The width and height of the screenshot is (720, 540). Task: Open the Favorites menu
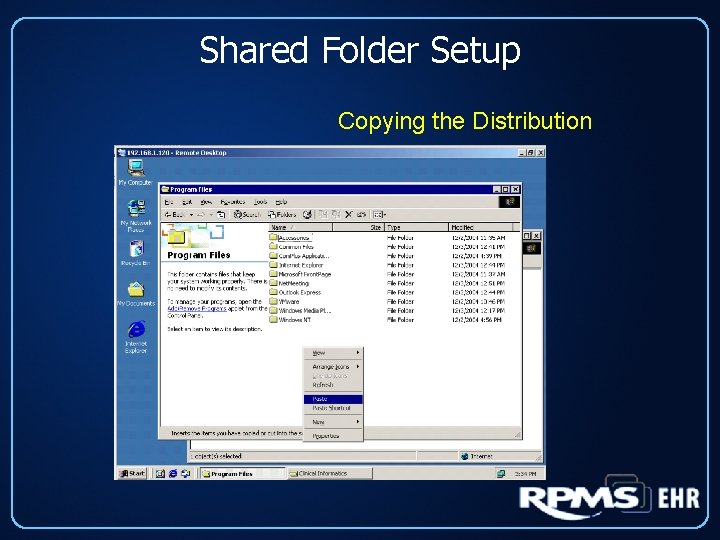[233, 202]
